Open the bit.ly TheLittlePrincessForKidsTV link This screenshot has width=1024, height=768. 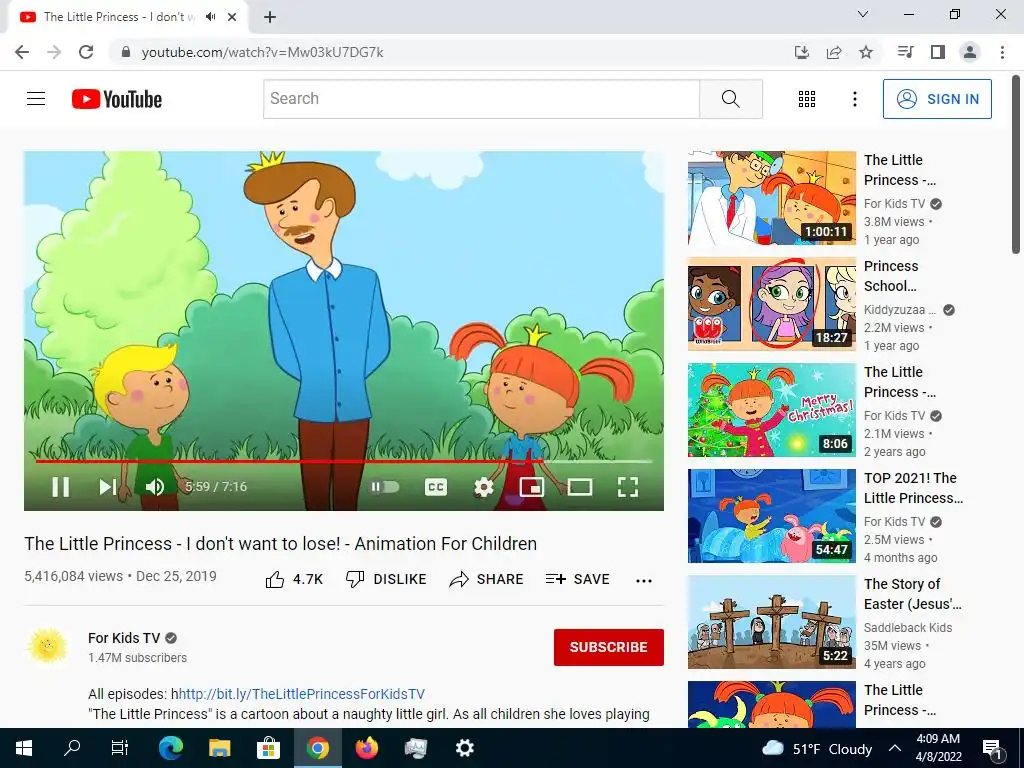point(302,694)
